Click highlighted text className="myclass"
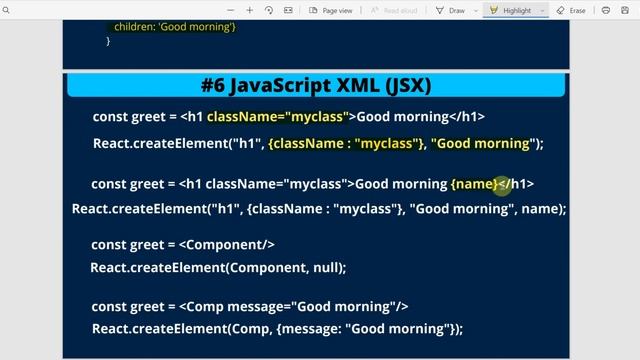The image size is (640, 360). (278, 117)
